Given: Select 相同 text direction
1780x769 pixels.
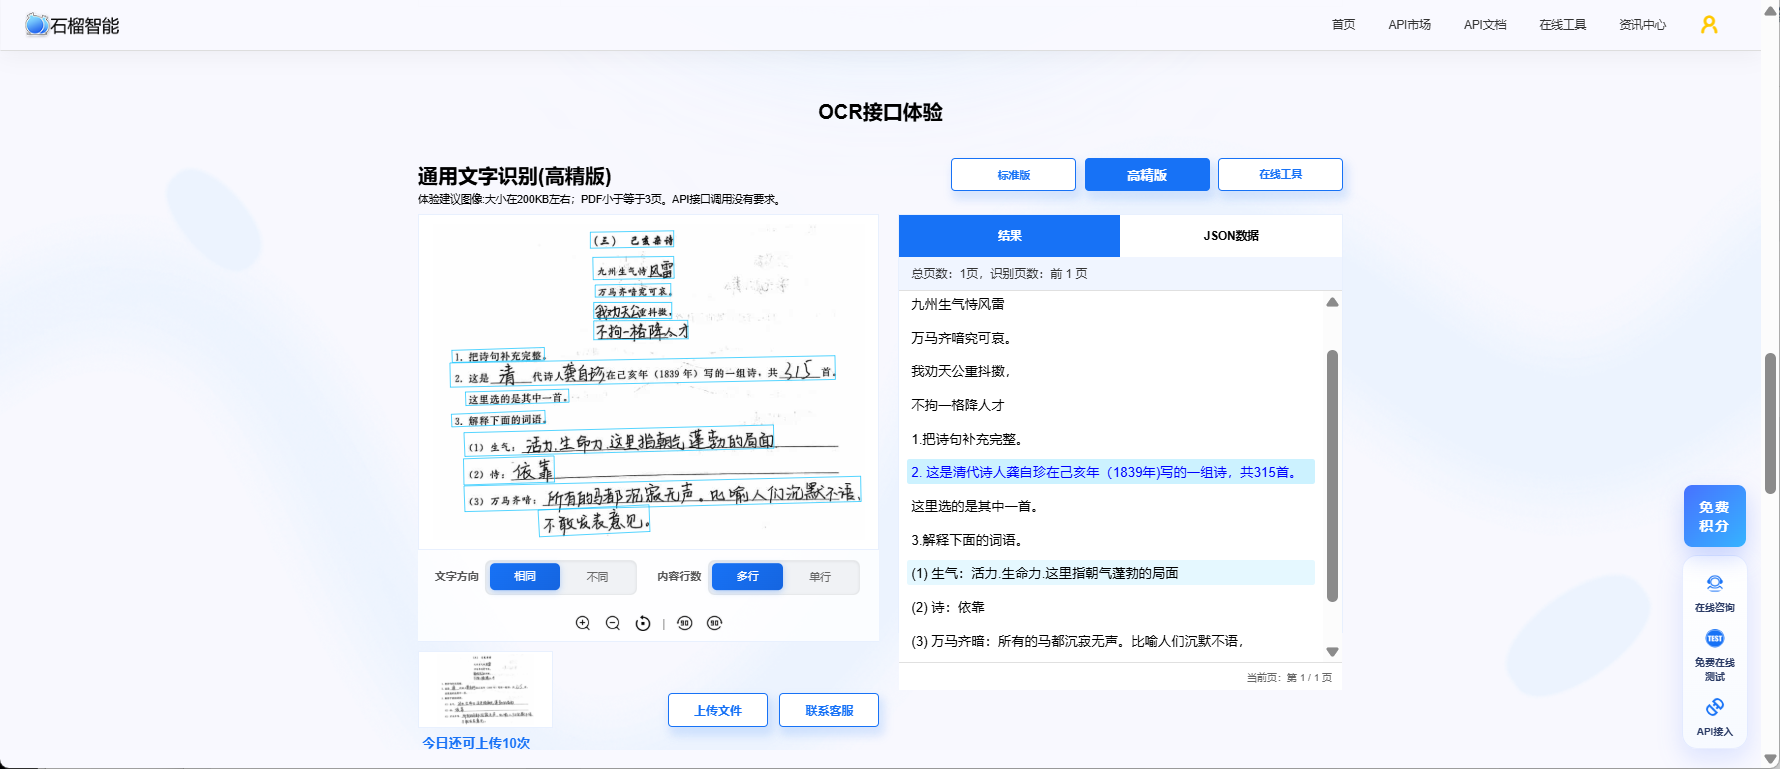Looking at the screenshot, I should (x=525, y=576).
